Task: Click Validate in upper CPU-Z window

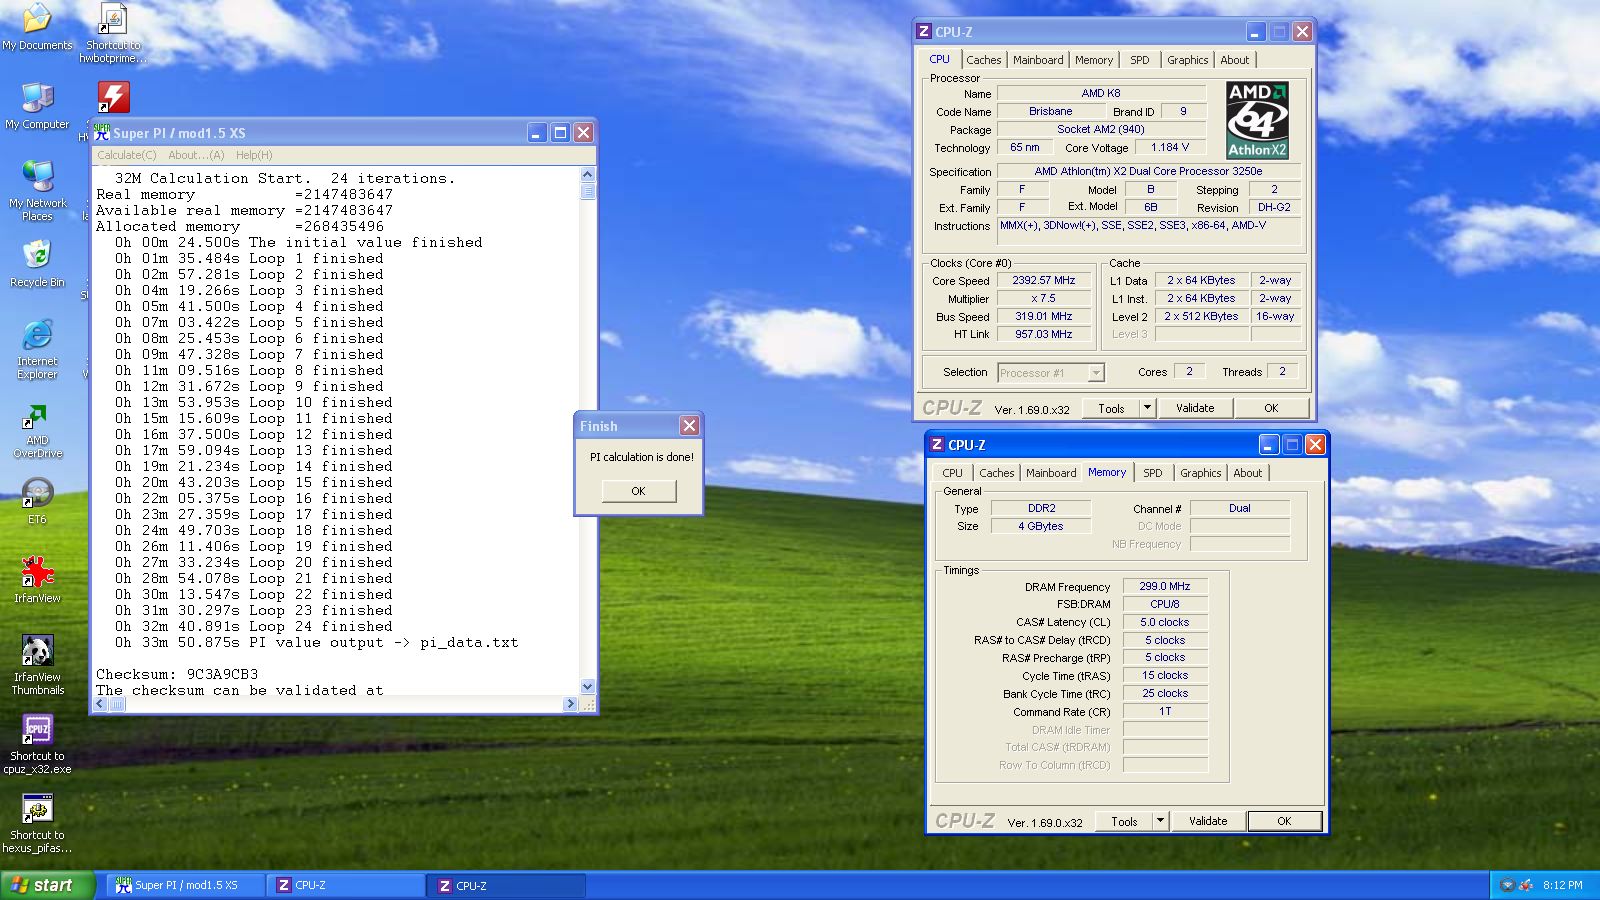Action: 1195,408
